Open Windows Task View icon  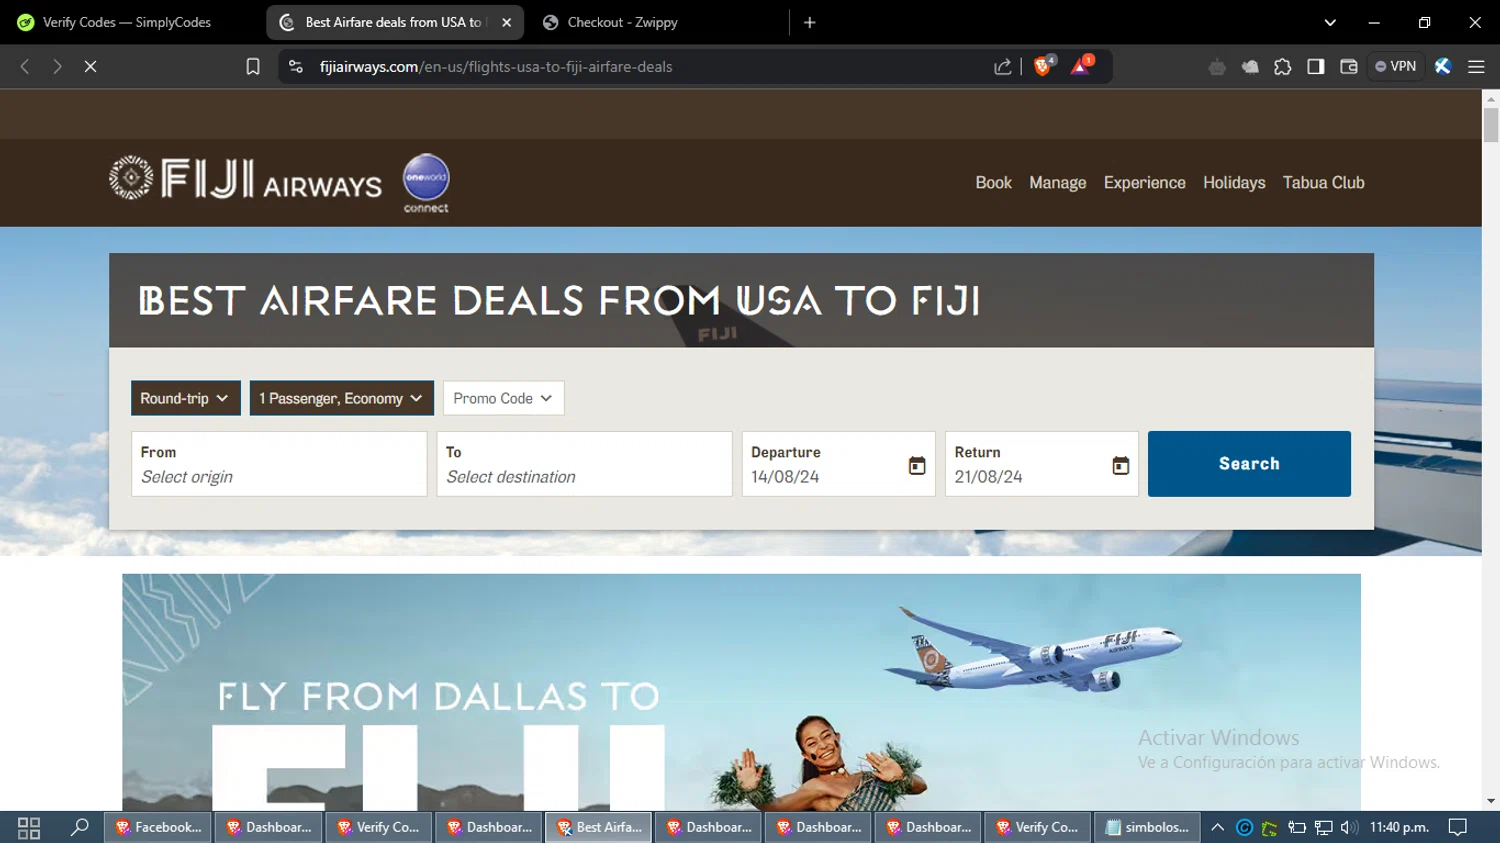[29, 827]
